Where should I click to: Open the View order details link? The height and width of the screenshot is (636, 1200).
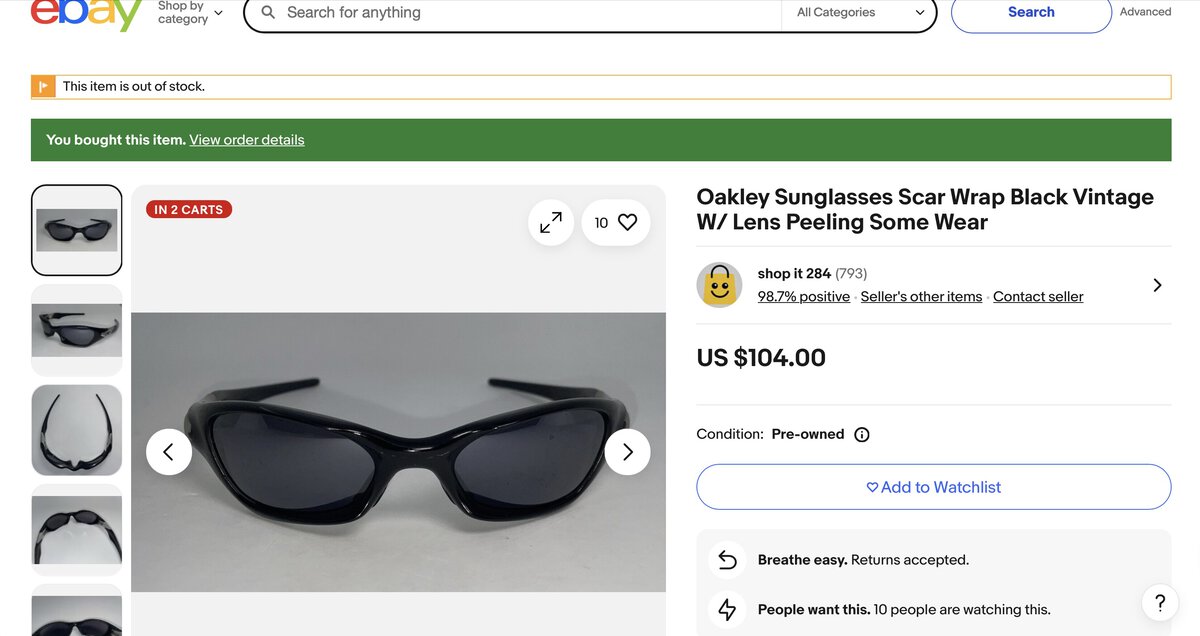coord(247,140)
